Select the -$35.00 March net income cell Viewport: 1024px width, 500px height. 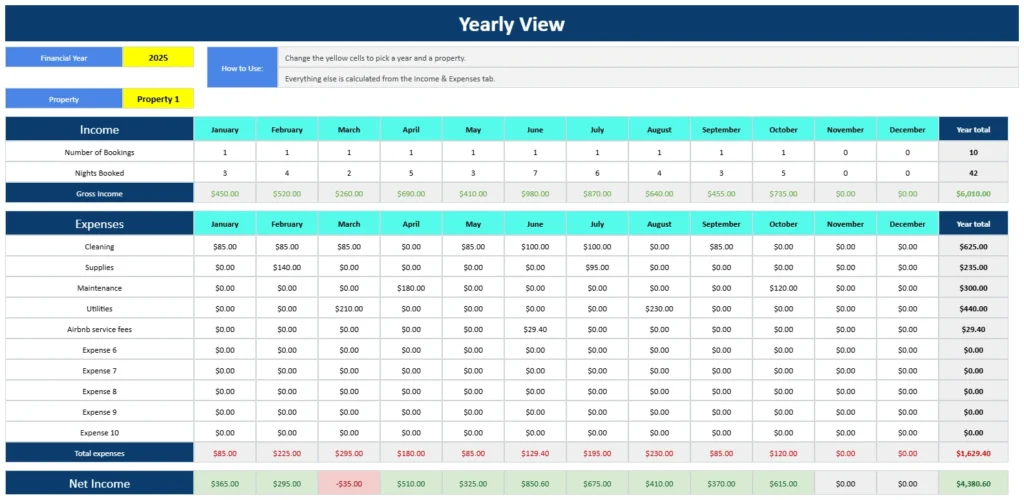pyautogui.click(x=349, y=484)
